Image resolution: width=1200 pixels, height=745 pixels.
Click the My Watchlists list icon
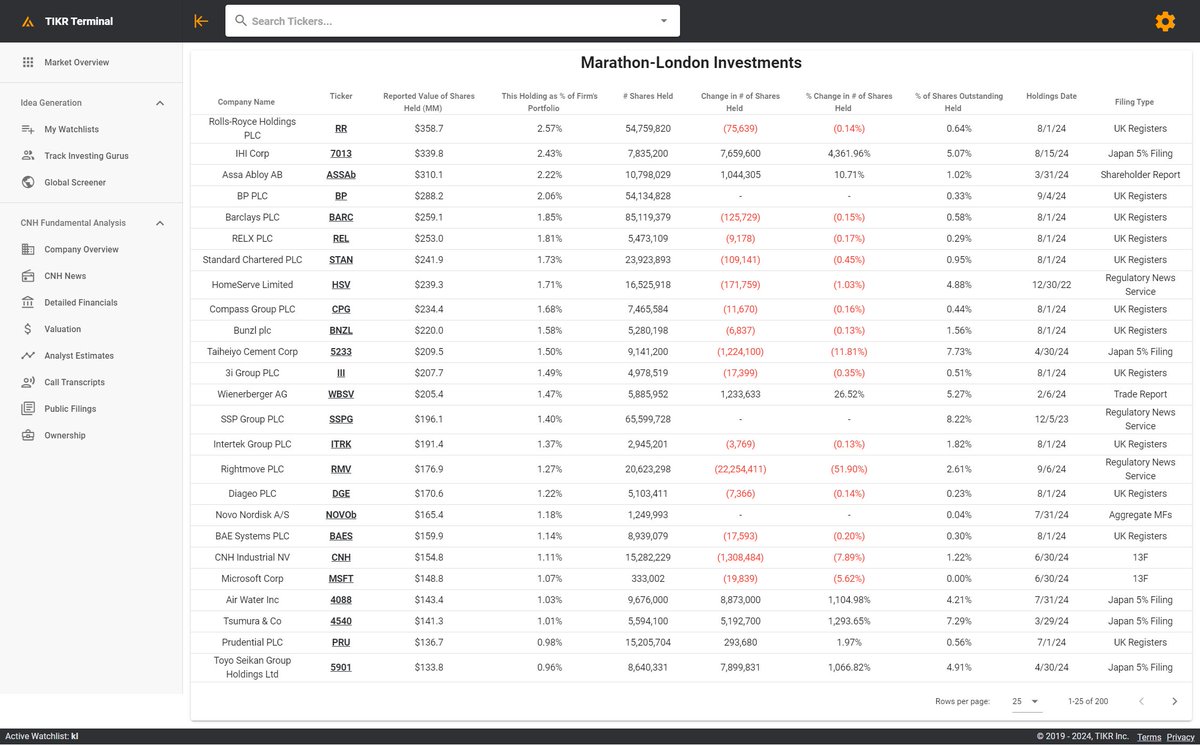[x=28, y=129]
